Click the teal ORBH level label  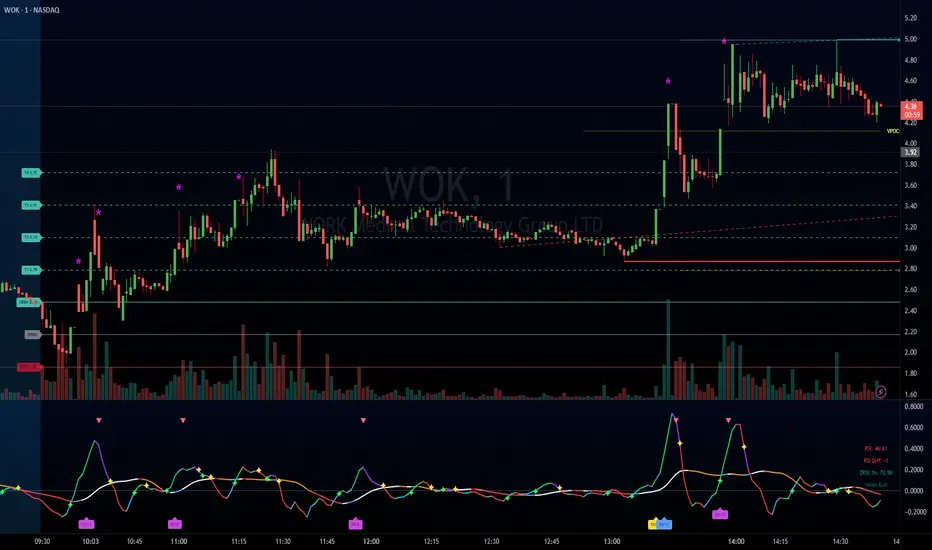28,302
